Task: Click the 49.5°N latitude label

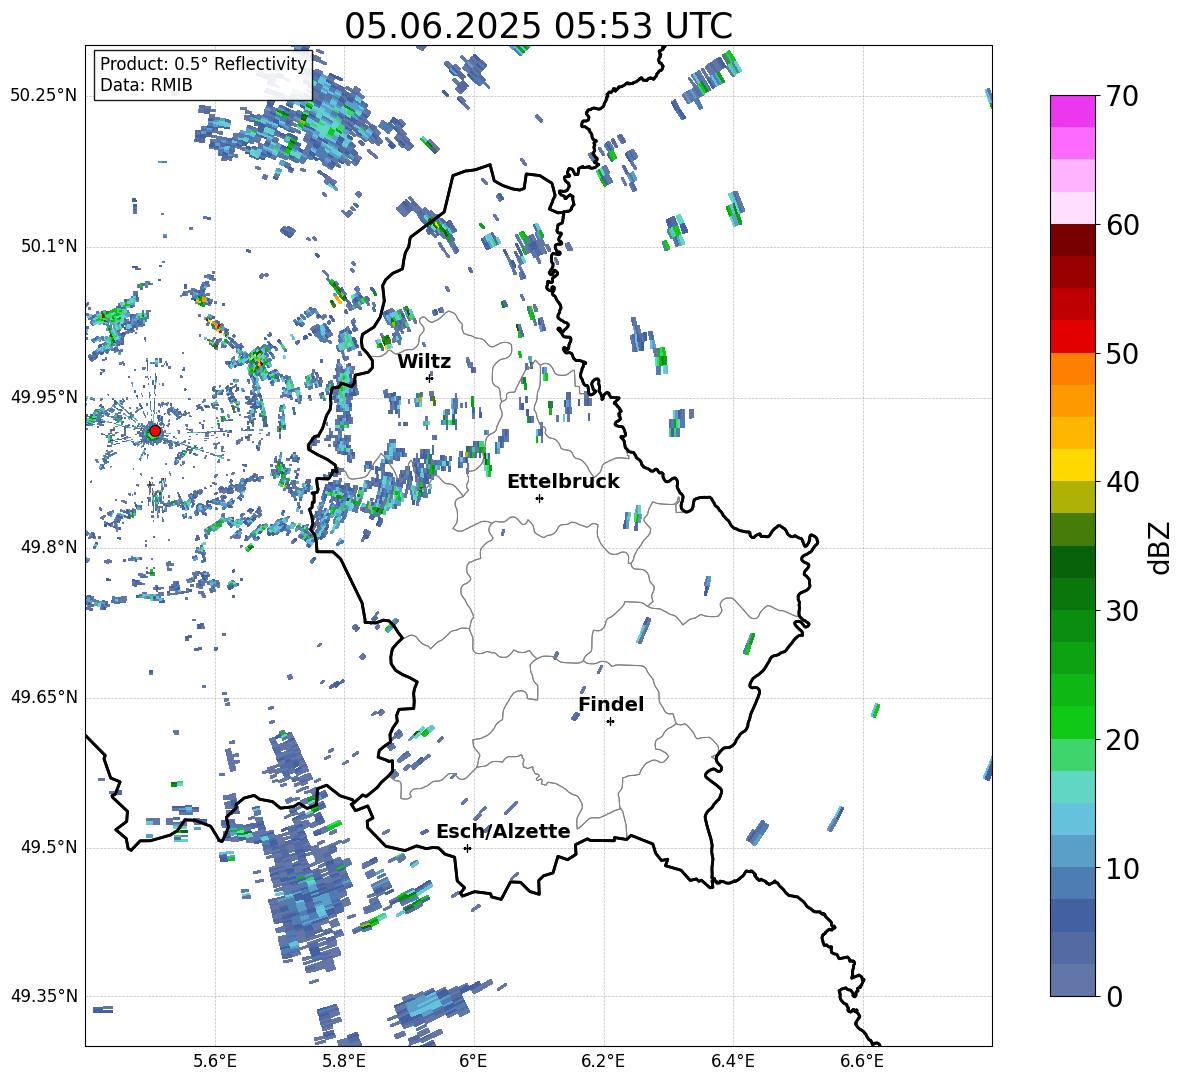Action: [49, 847]
